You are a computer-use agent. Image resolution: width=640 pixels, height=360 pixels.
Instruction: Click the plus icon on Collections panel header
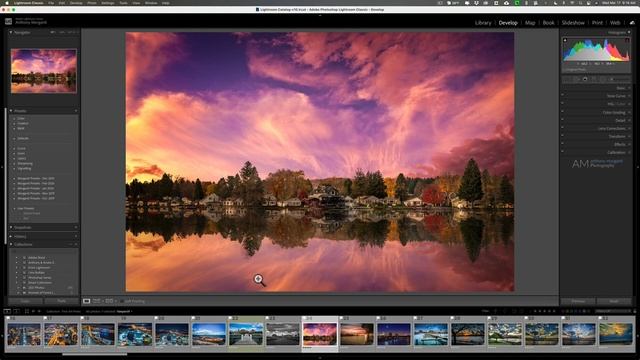[76, 244]
